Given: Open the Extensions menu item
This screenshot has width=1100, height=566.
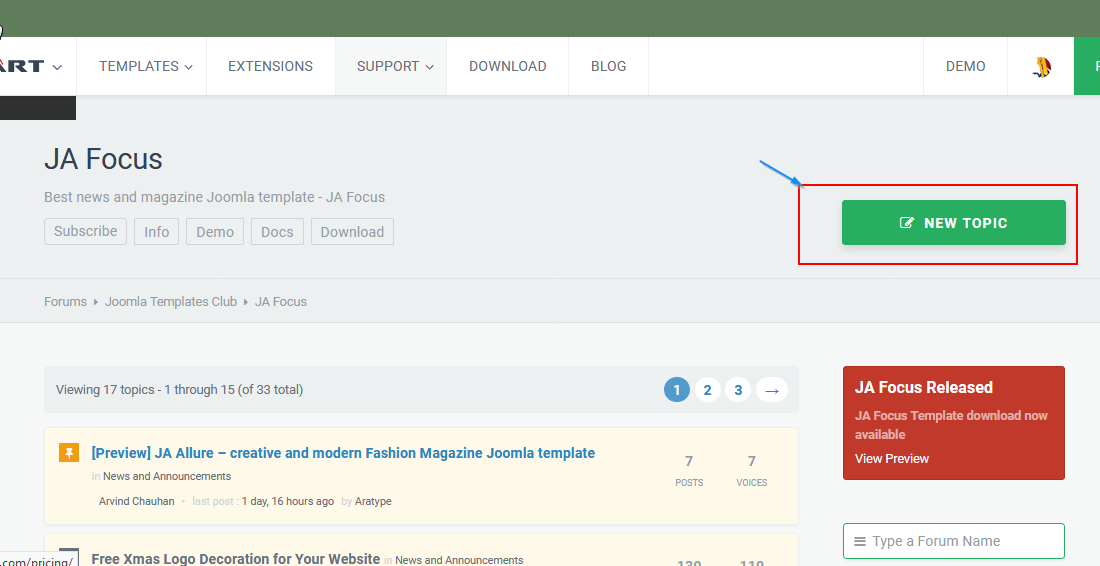Looking at the screenshot, I should coord(270,66).
